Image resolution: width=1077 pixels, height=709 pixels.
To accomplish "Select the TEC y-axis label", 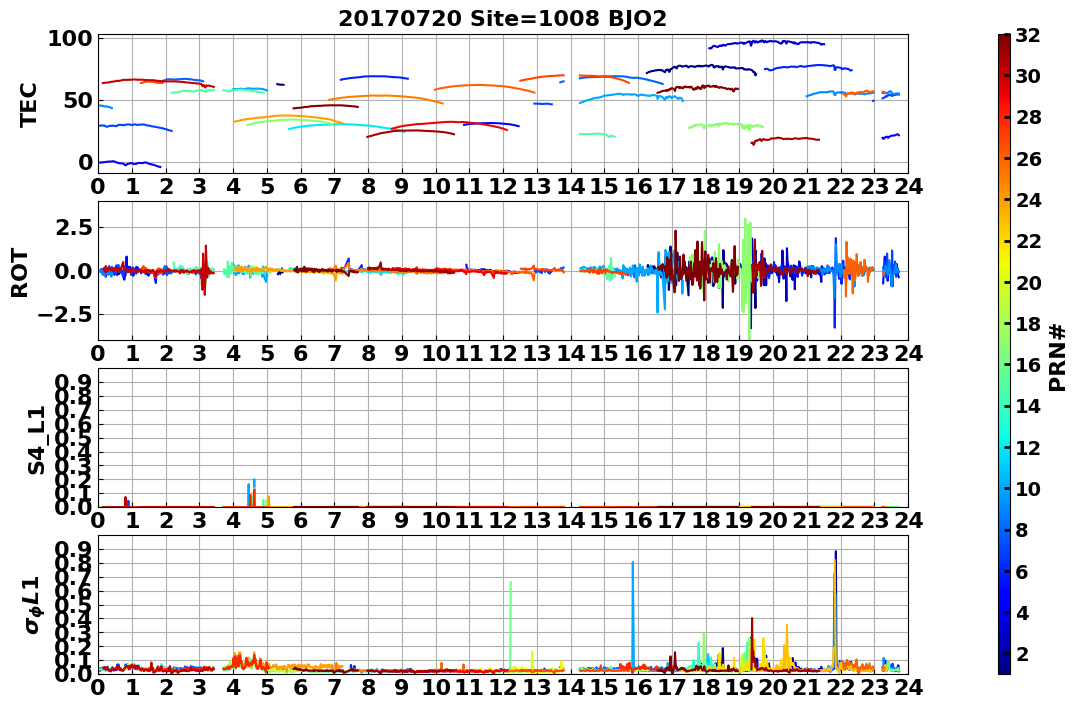I will coord(28,105).
